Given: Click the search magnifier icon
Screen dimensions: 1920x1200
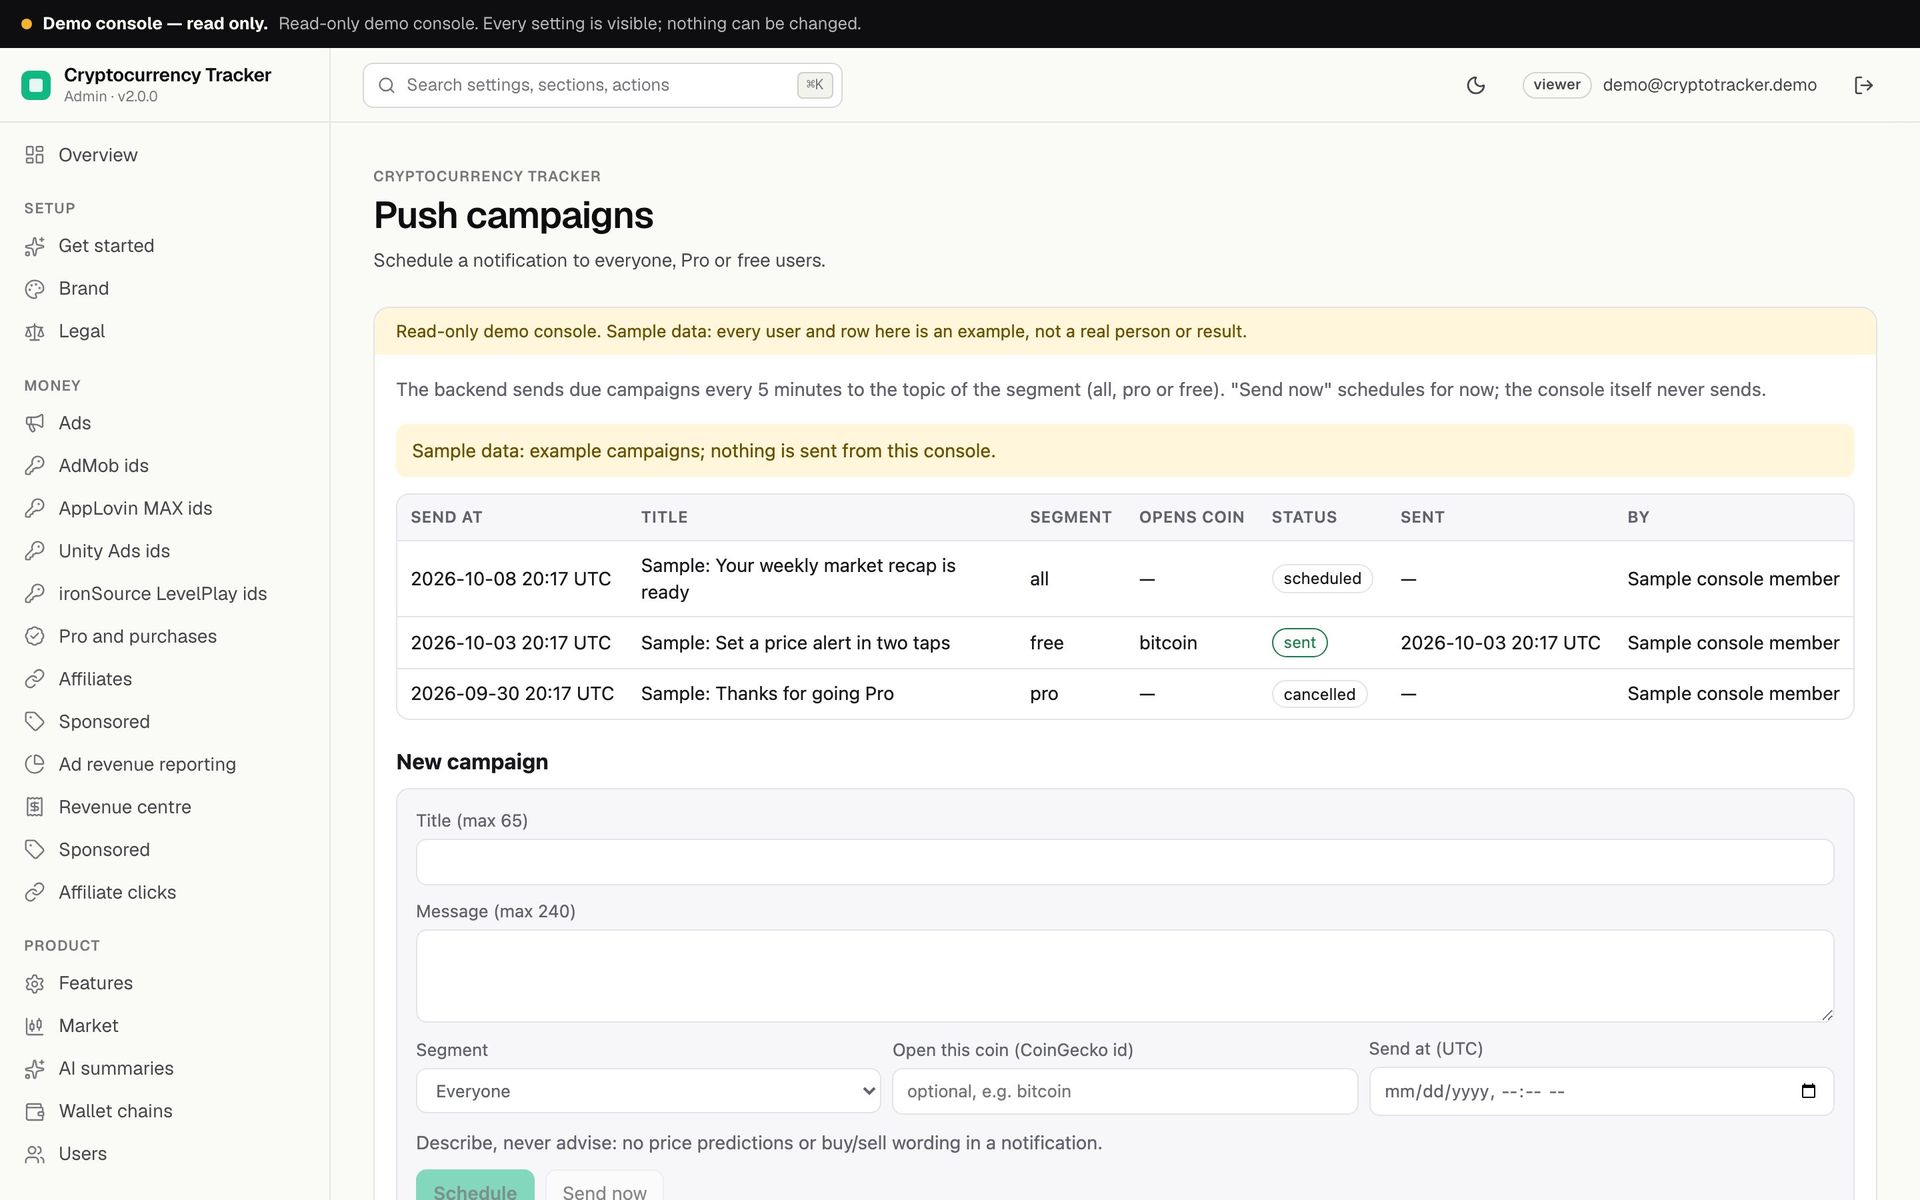Looking at the screenshot, I should pos(386,85).
